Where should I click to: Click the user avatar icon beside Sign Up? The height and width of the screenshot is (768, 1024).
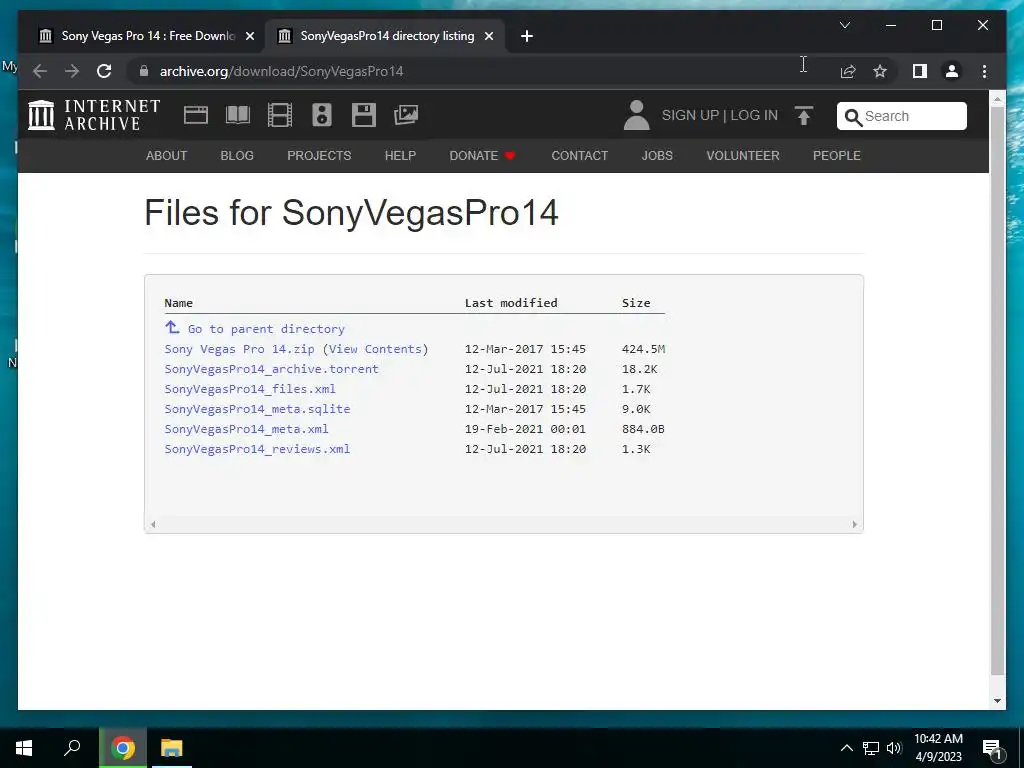(636, 115)
